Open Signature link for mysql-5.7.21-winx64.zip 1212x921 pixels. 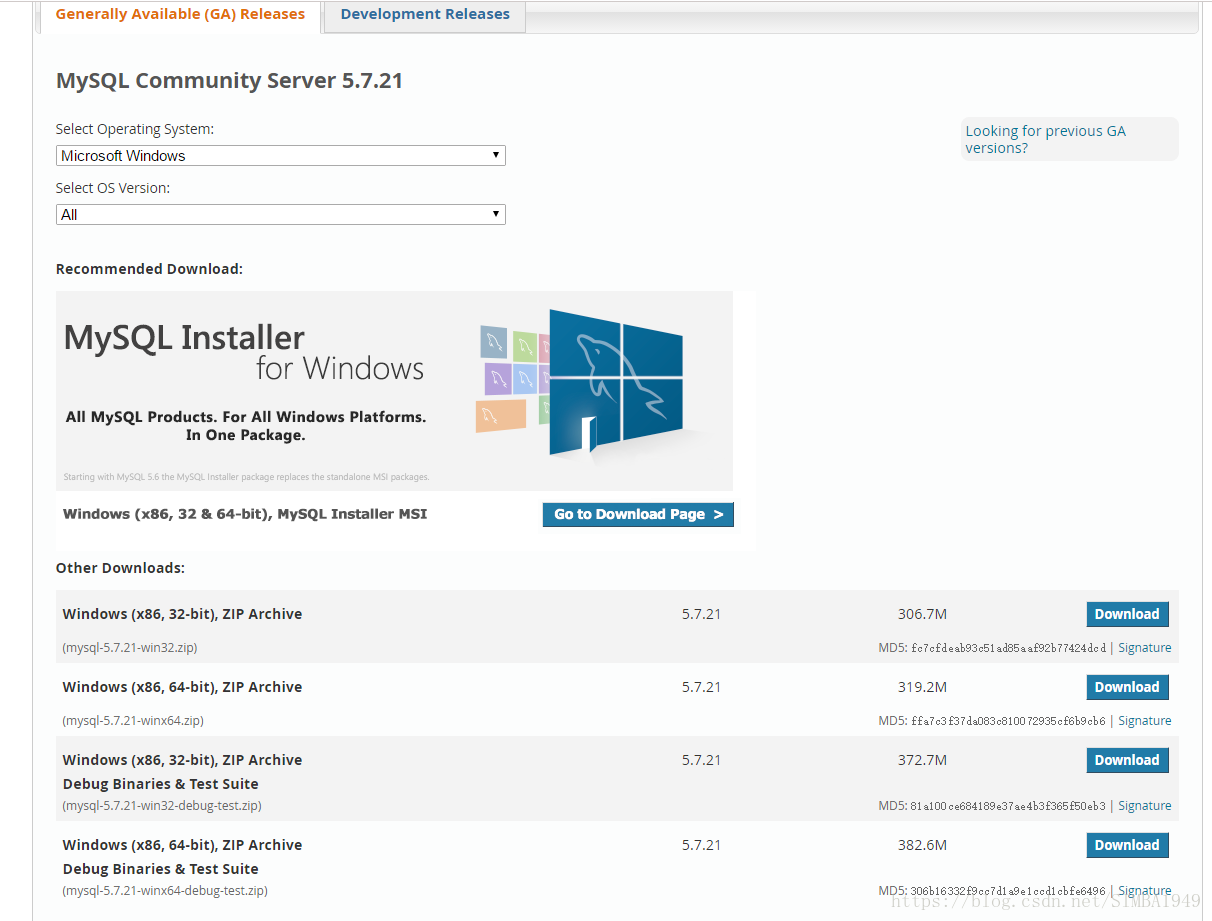(1144, 721)
